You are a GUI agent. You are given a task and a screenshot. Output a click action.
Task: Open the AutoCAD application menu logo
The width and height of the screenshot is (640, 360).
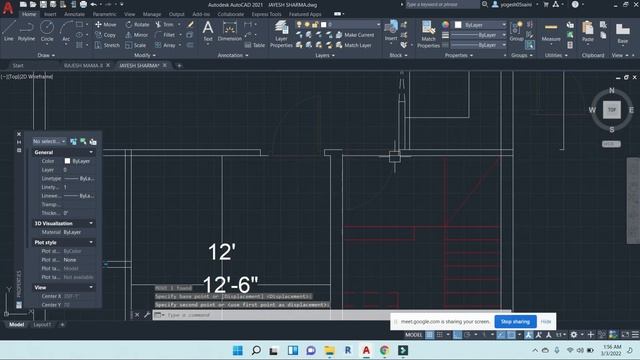[8, 7]
